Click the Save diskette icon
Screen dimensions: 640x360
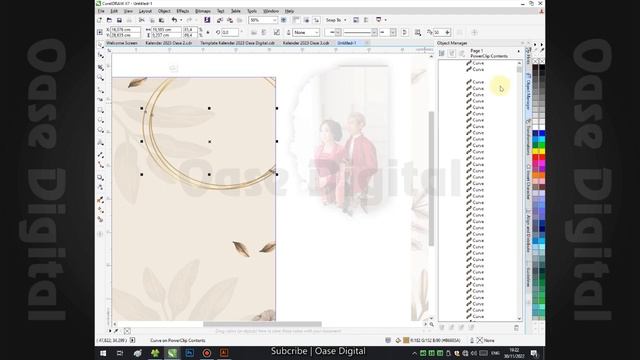pyautogui.click(x=119, y=20)
